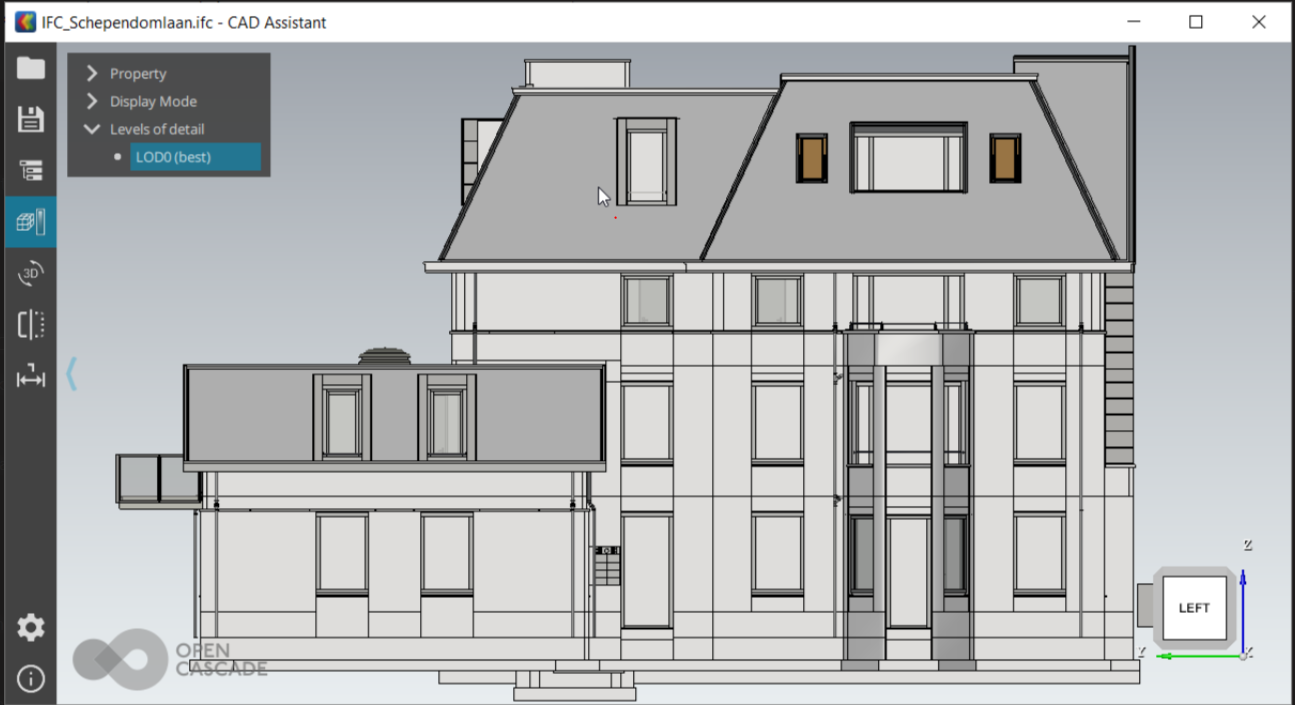Expand the Property section chevron
The image size is (1295, 705).
click(92, 74)
